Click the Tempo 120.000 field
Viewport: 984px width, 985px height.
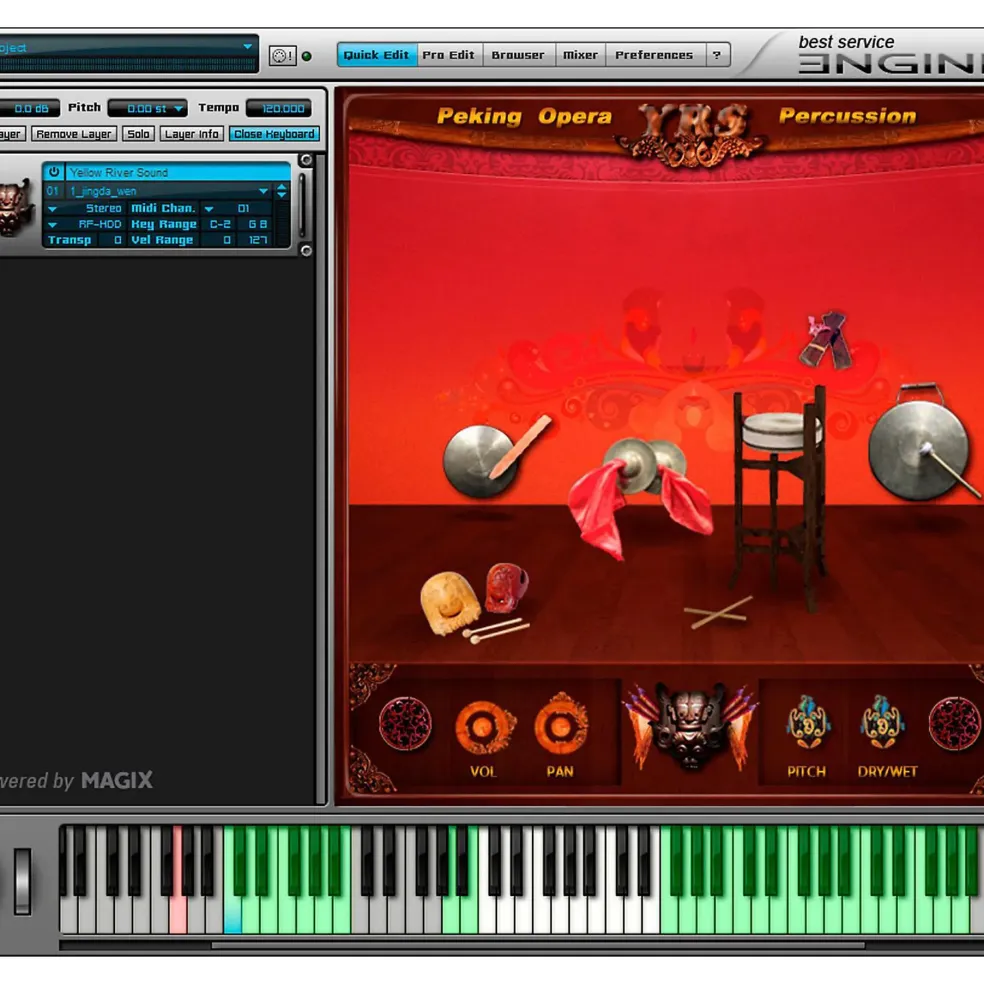pyautogui.click(x=279, y=109)
